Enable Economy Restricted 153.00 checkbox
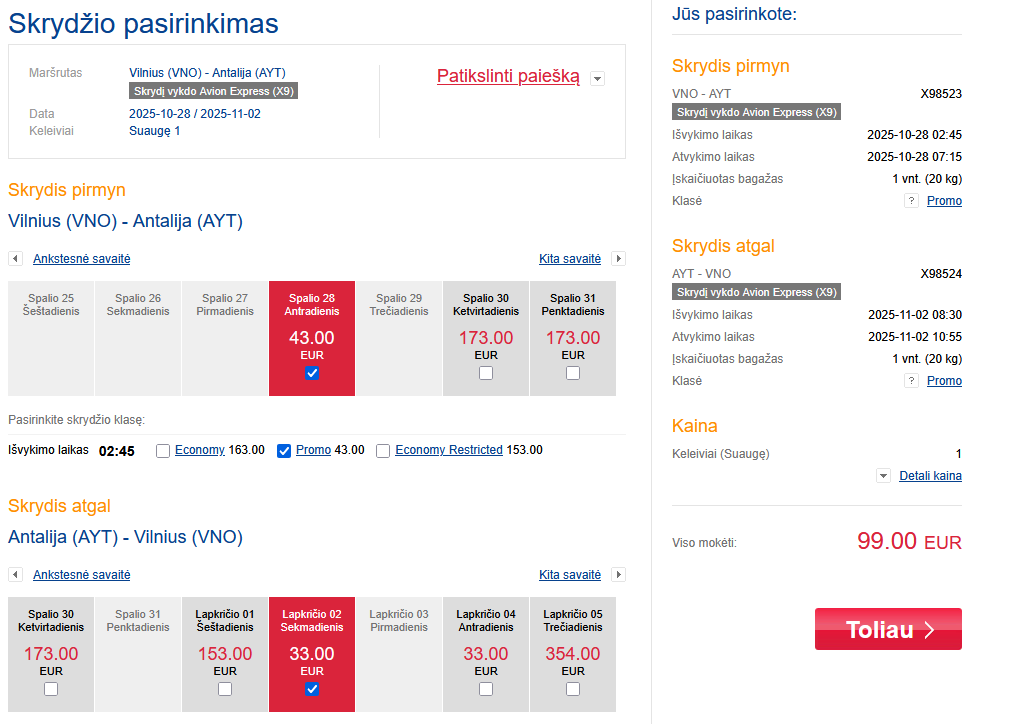This screenshot has height=724, width=1010. click(383, 451)
